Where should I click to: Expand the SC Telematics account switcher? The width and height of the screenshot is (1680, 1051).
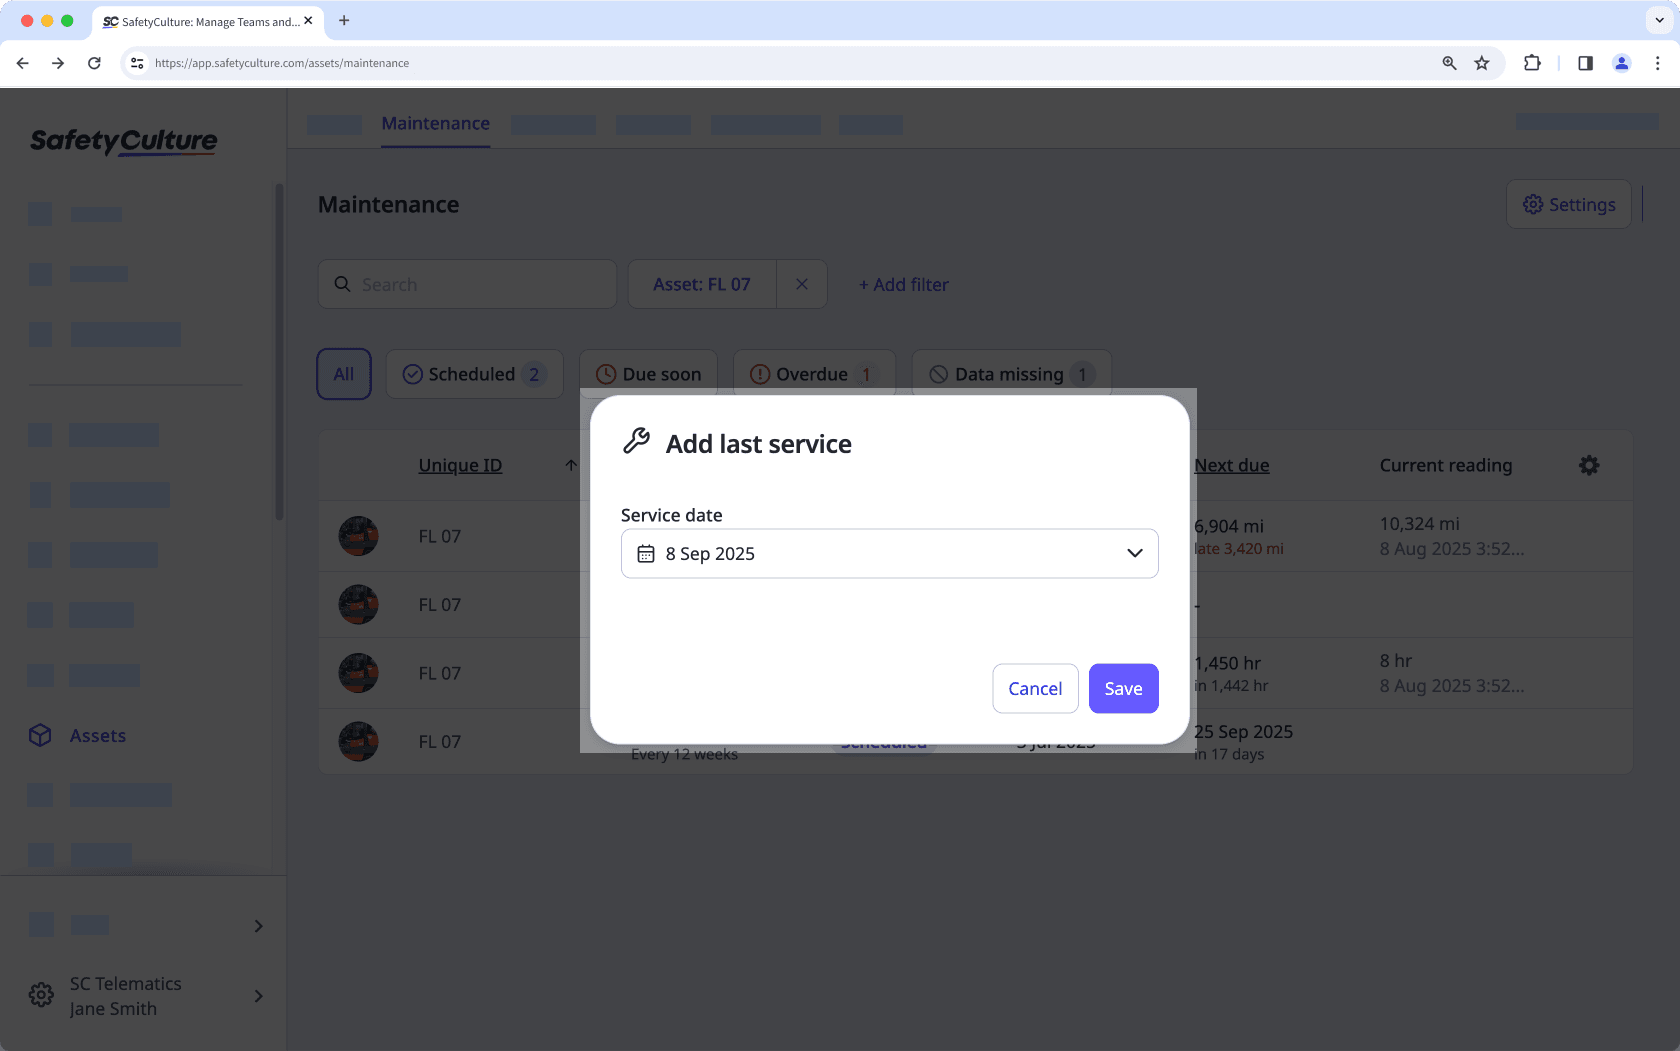(x=257, y=996)
